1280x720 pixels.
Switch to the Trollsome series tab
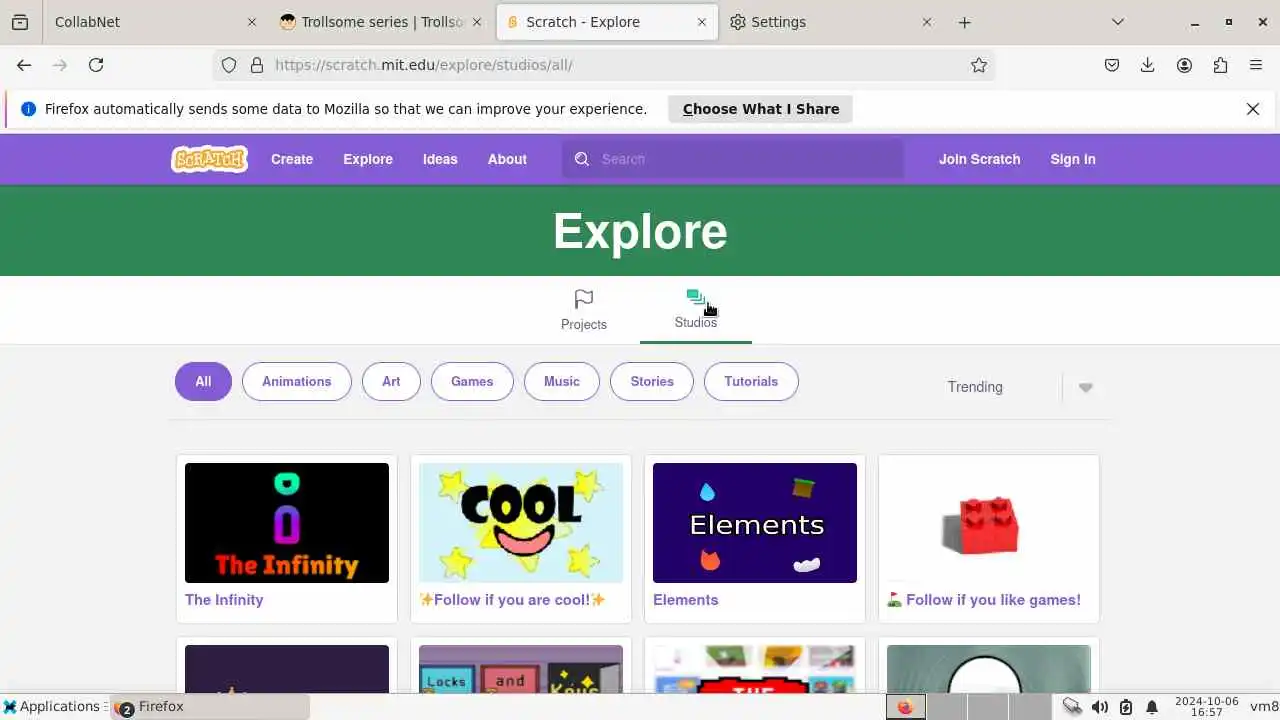click(381, 22)
